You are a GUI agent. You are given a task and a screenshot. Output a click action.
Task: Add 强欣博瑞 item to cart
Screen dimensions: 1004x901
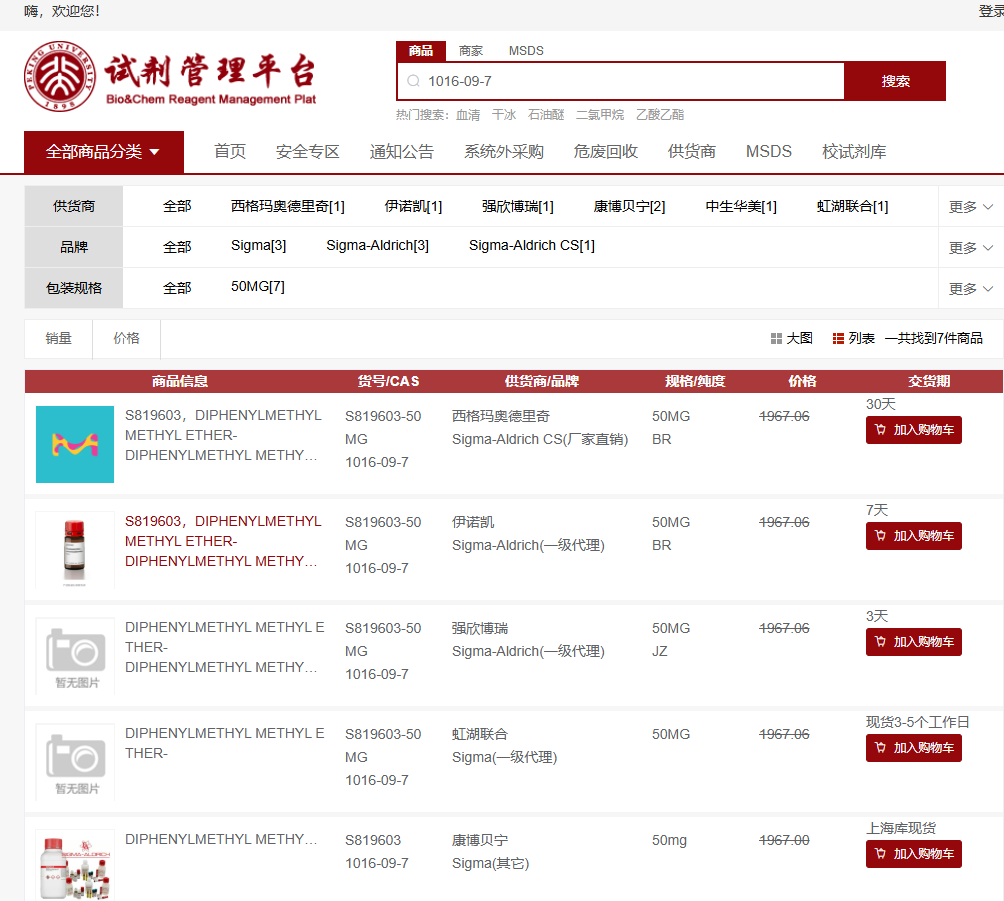point(914,642)
